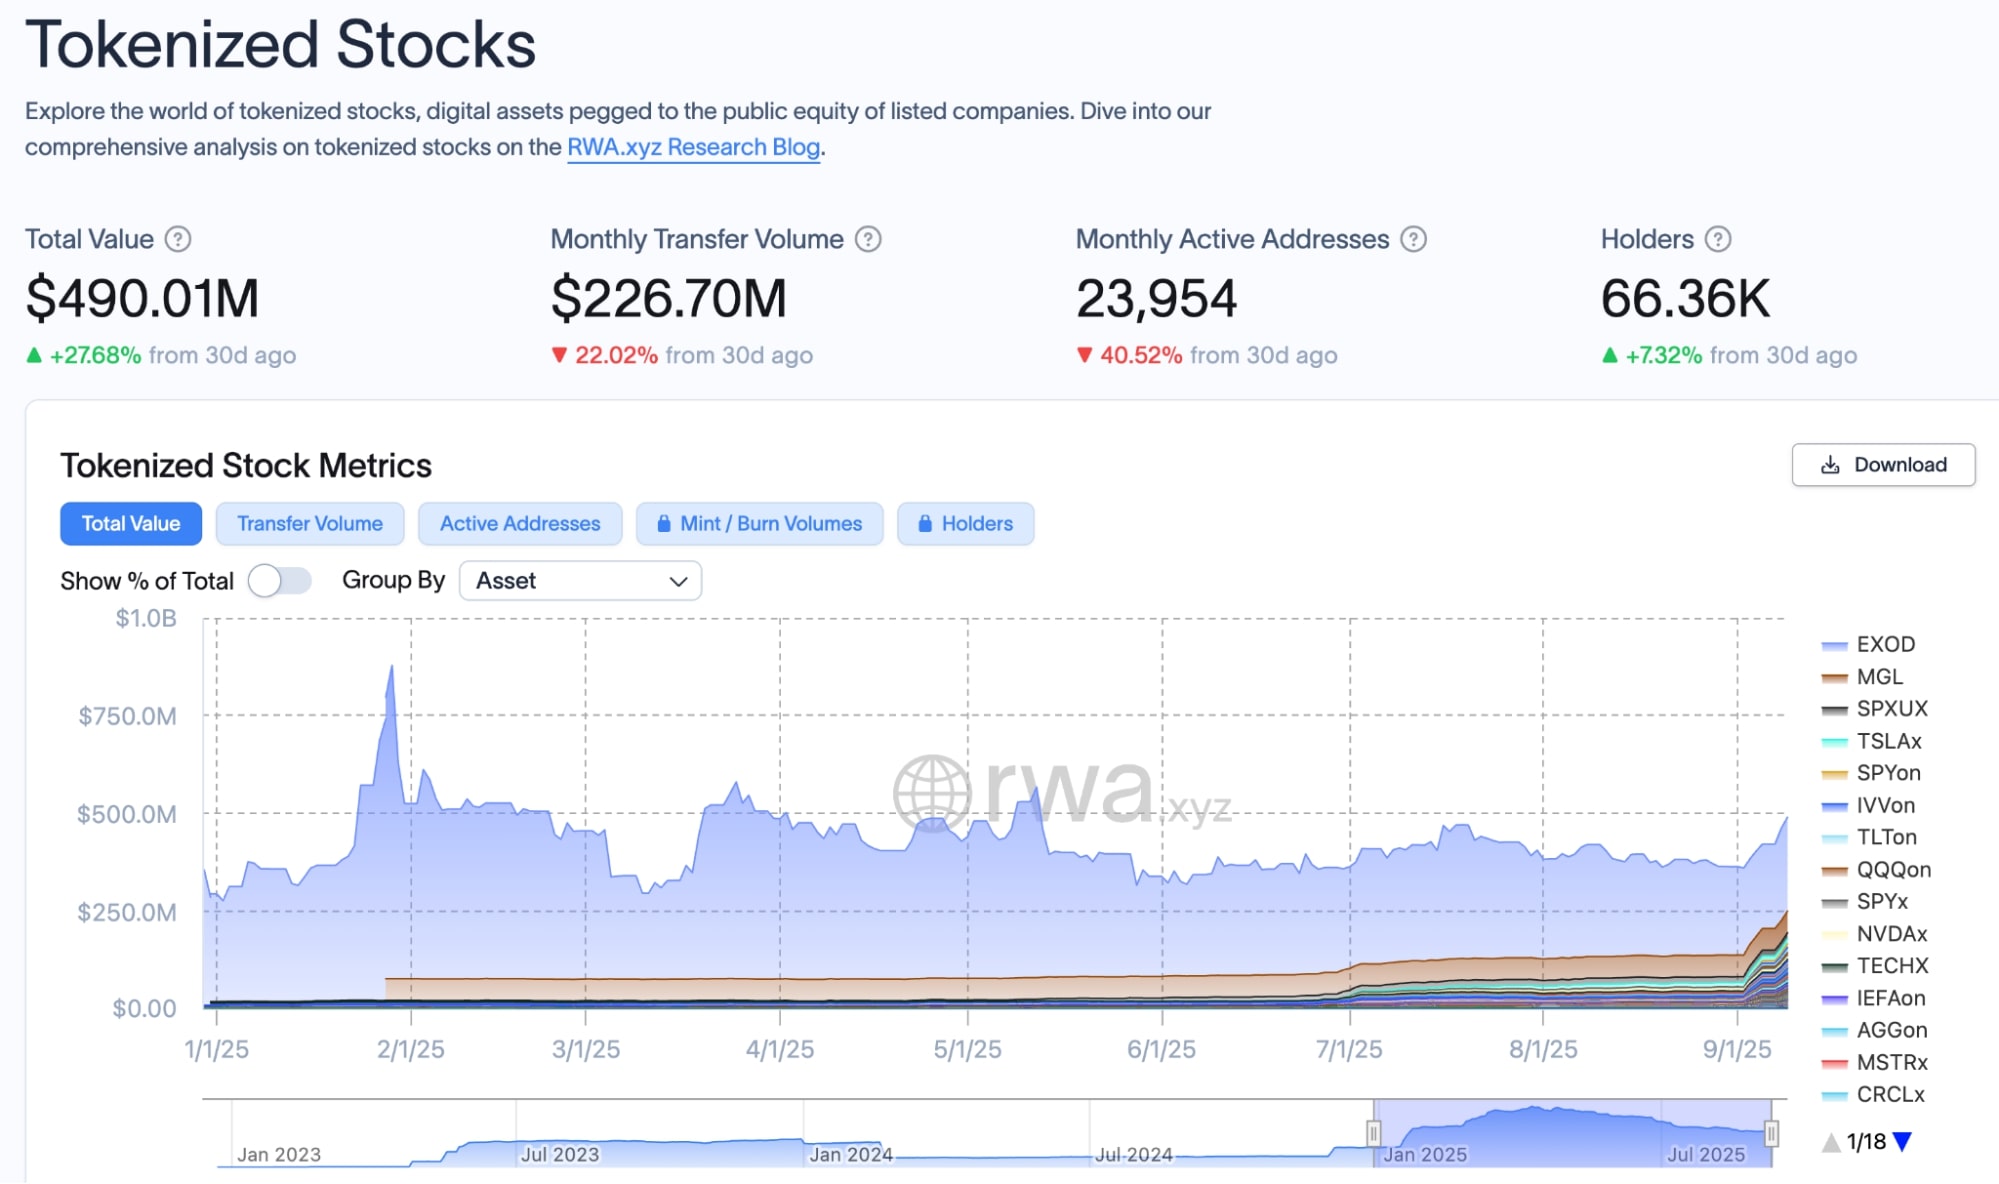Open the Group By Asset dropdown
This screenshot has height=1184, width=1999.
tap(580, 581)
